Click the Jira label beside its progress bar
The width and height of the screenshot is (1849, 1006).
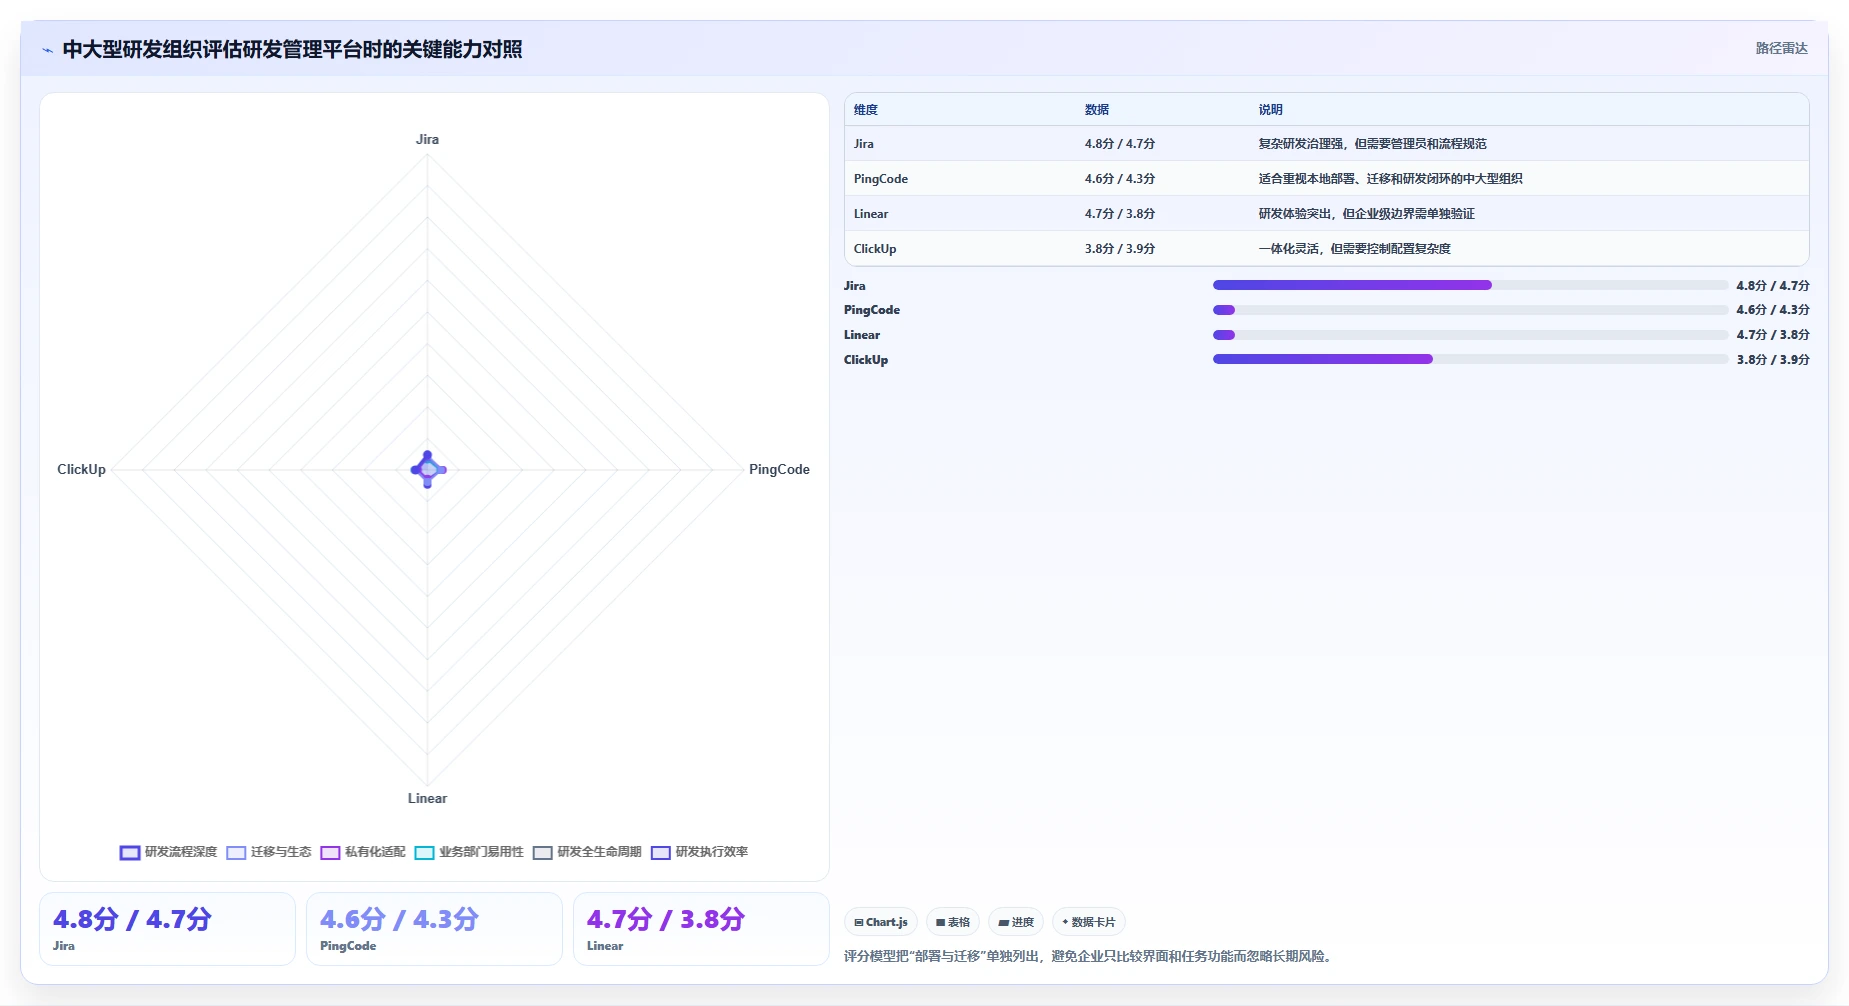(x=855, y=286)
